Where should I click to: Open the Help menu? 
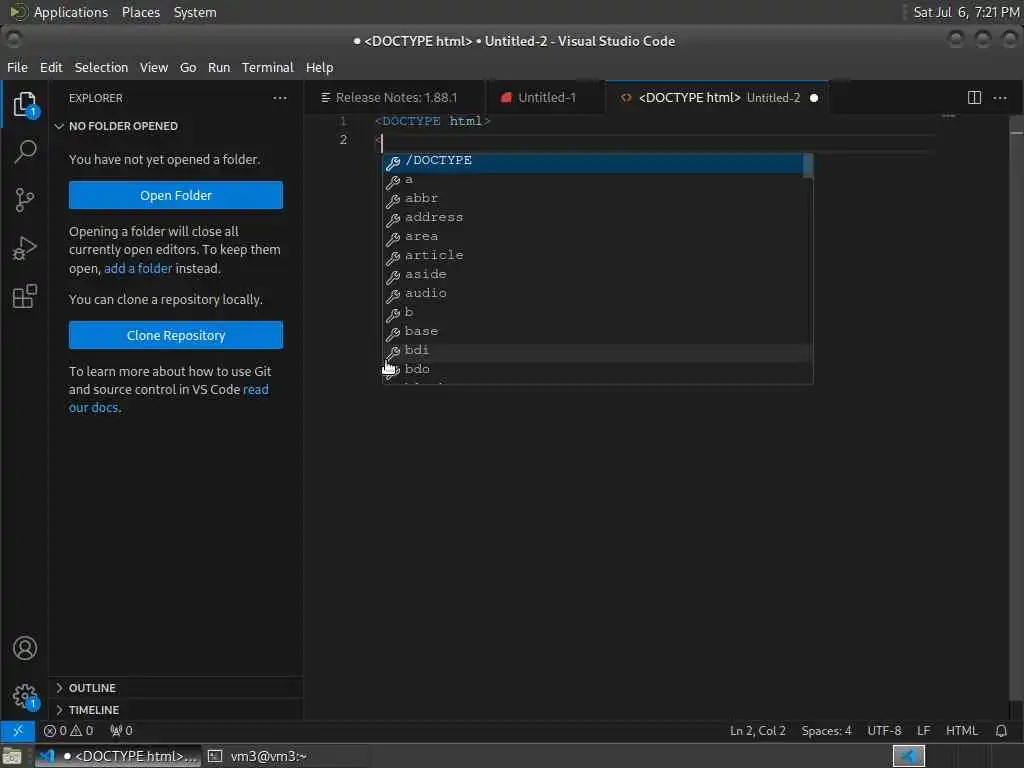pos(319,67)
